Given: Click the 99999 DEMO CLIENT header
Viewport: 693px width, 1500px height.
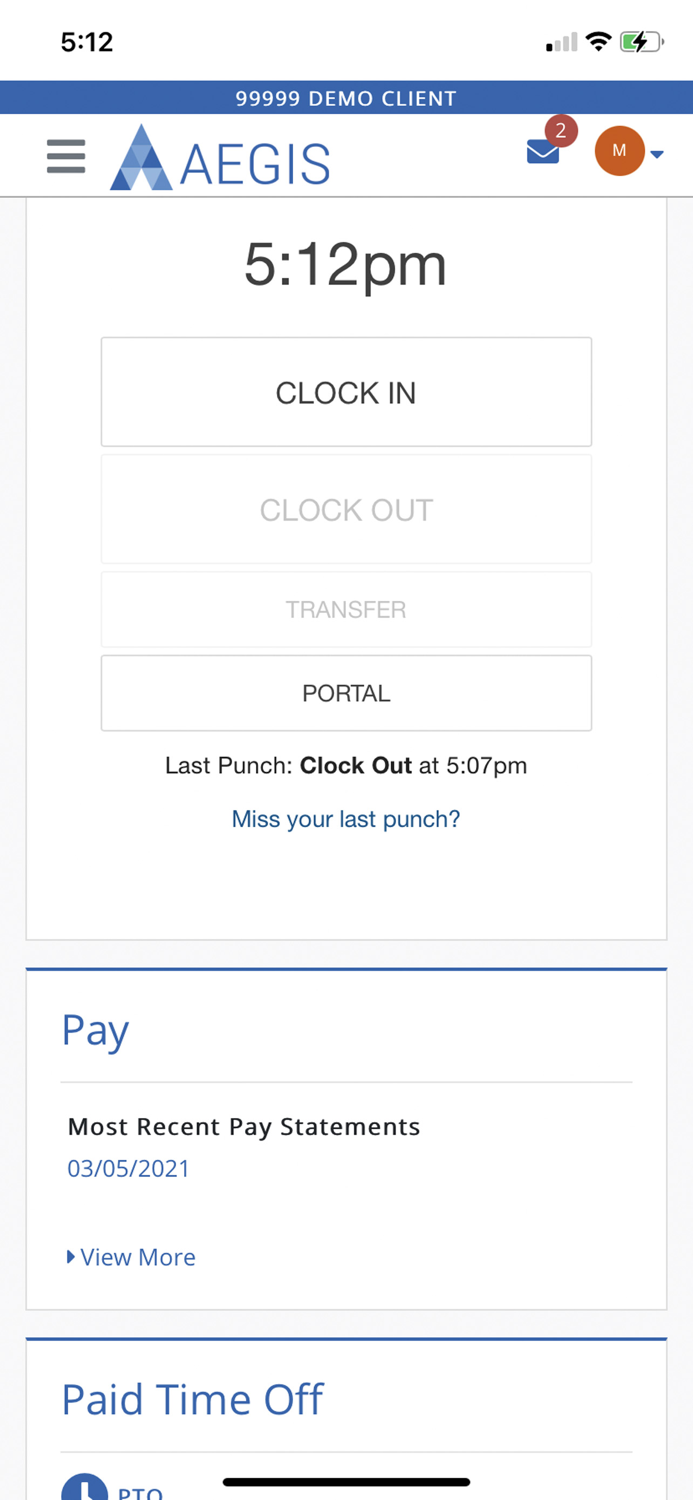Looking at the screenshot, I should 346,97.
